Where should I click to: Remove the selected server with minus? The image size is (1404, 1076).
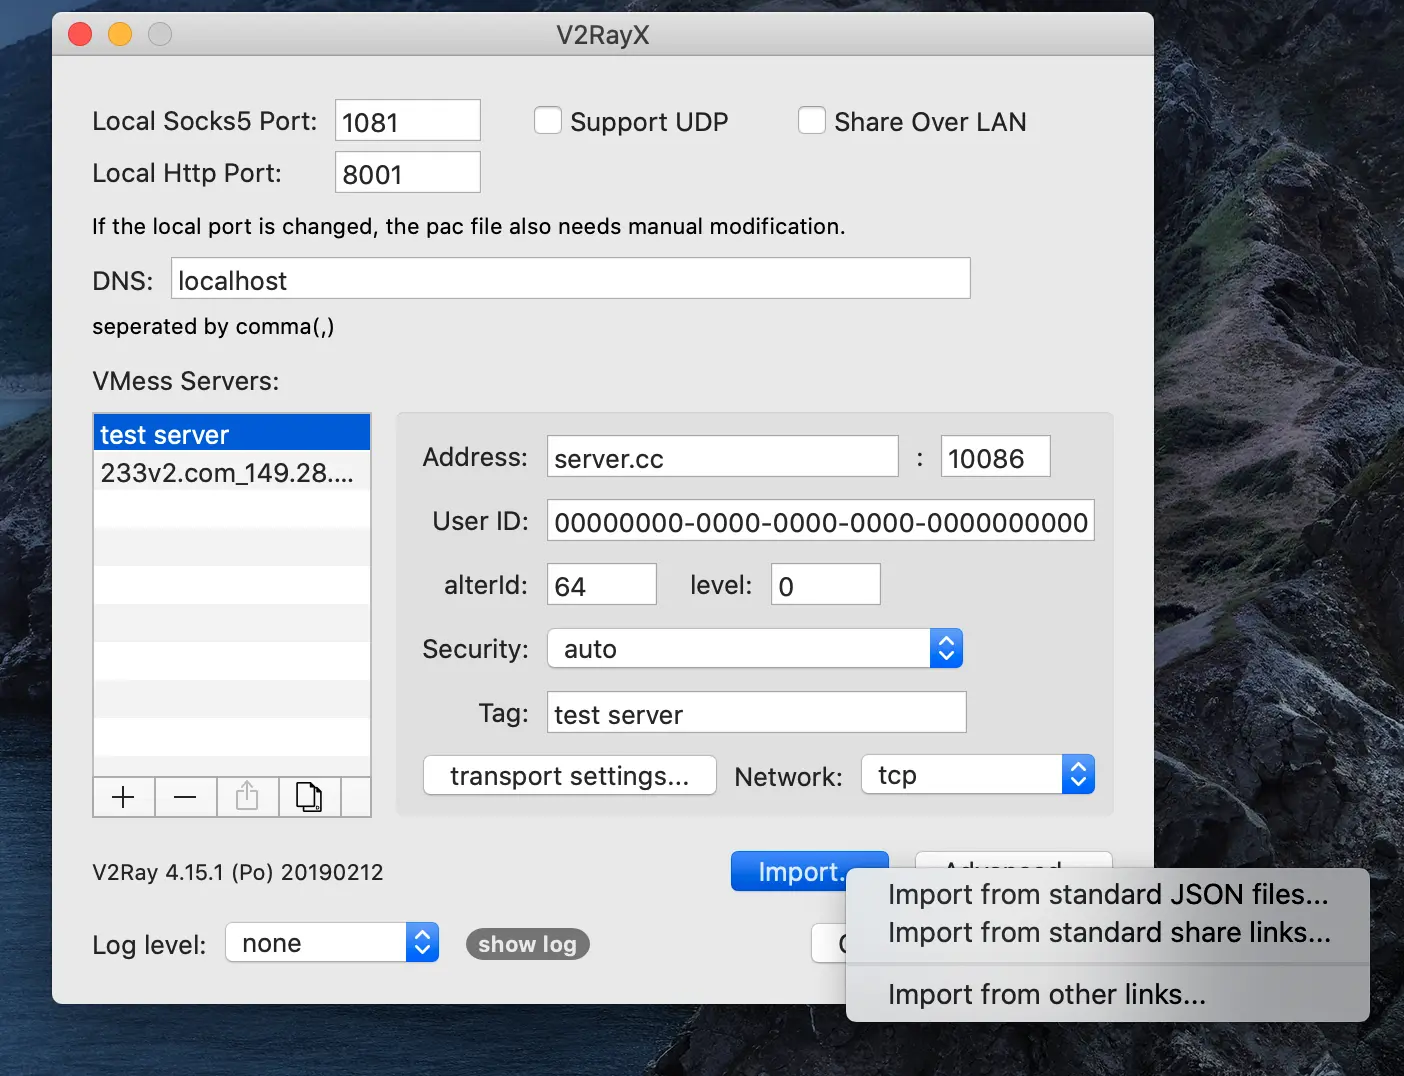[185, 797]
